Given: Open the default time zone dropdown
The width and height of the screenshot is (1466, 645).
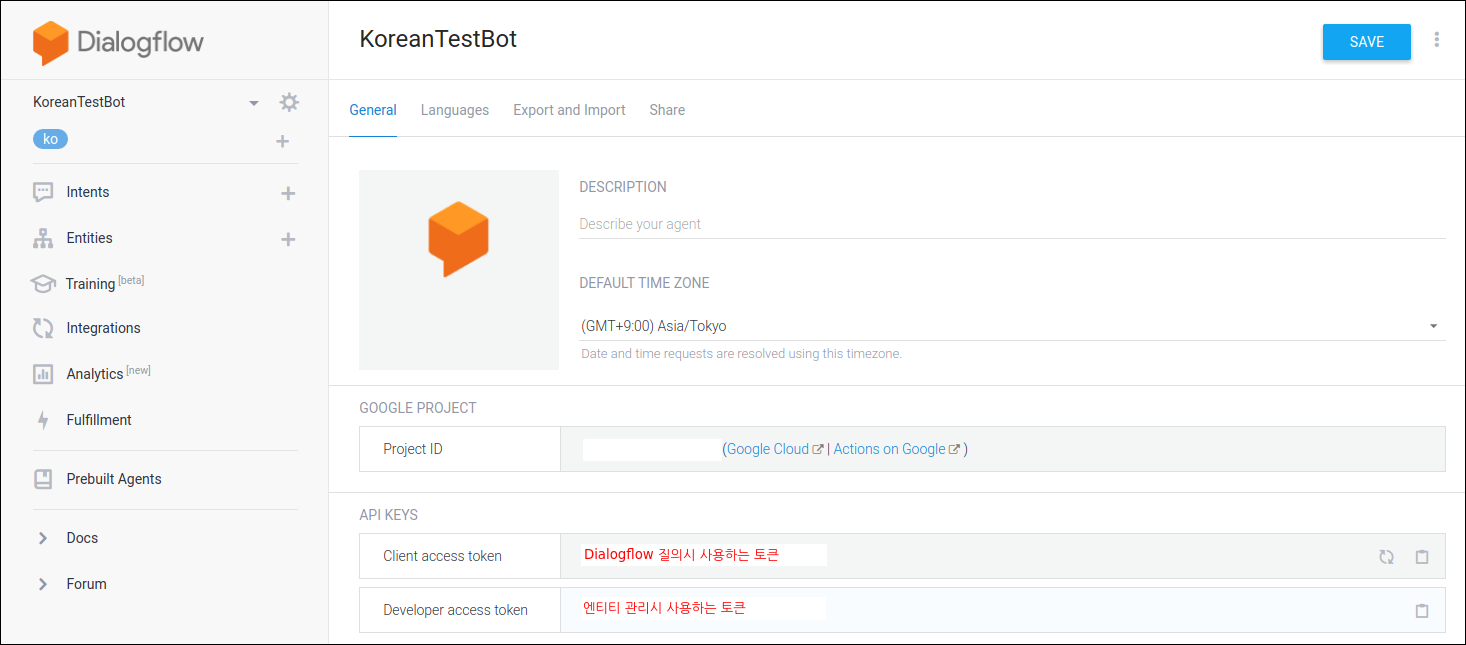Looking at the screenshot, I should tap(1012, 326).
